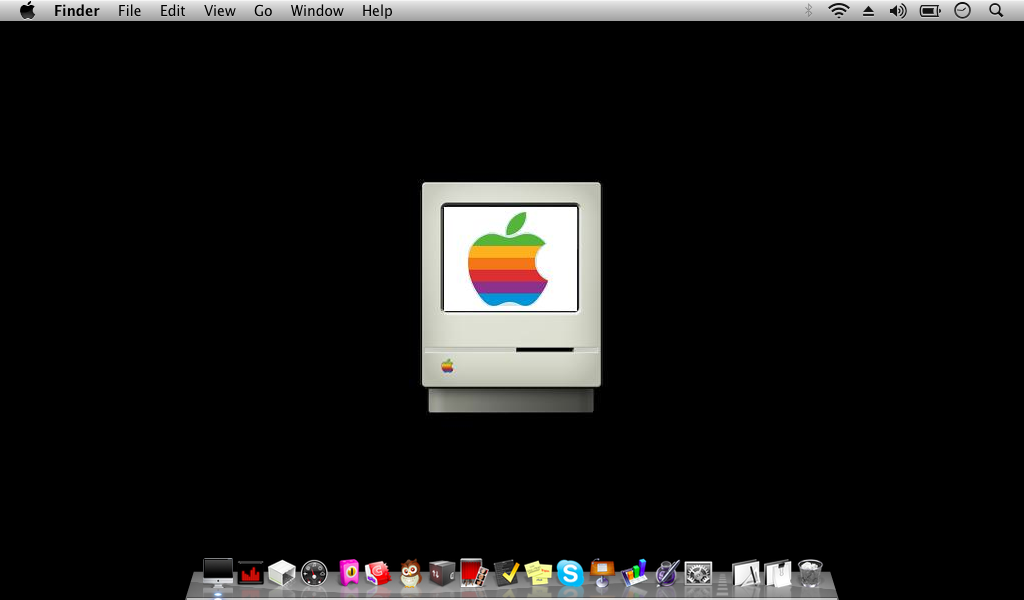Viewport: 1024px width, 600px height.
Task: Open the dark cube transfer app
Action: coord(441,573)
